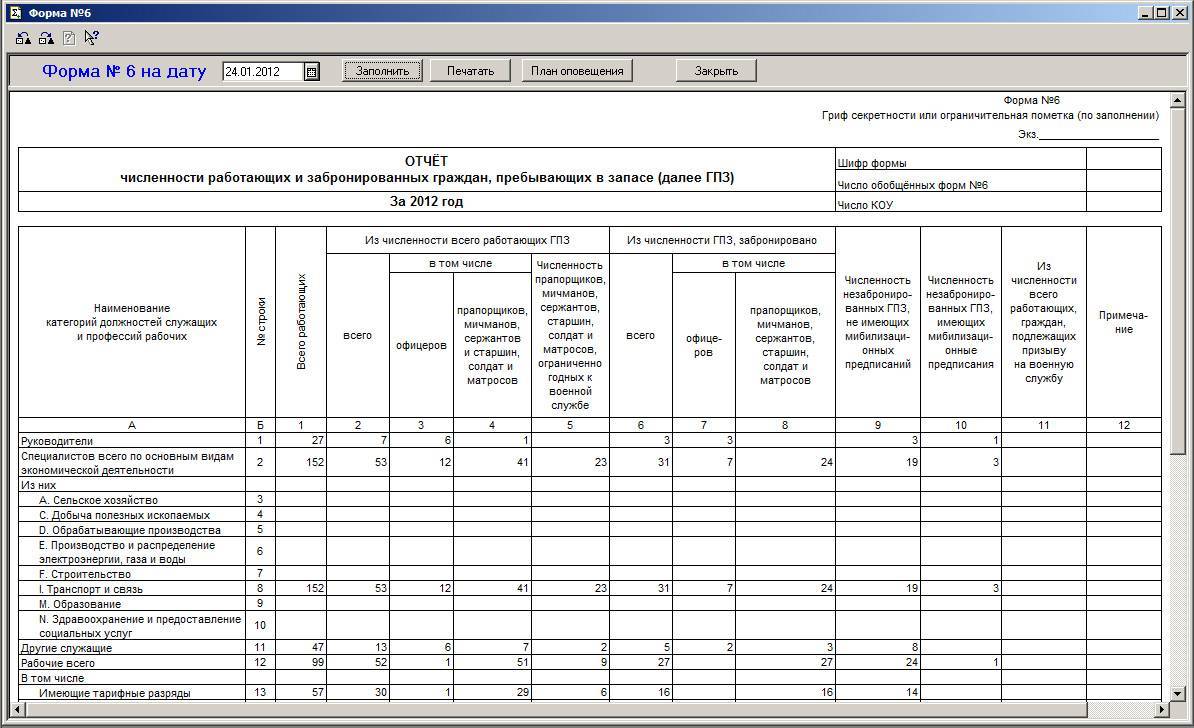Click the vertical scrollbar up arrow
The image size is (1194, 728).
1177,100
